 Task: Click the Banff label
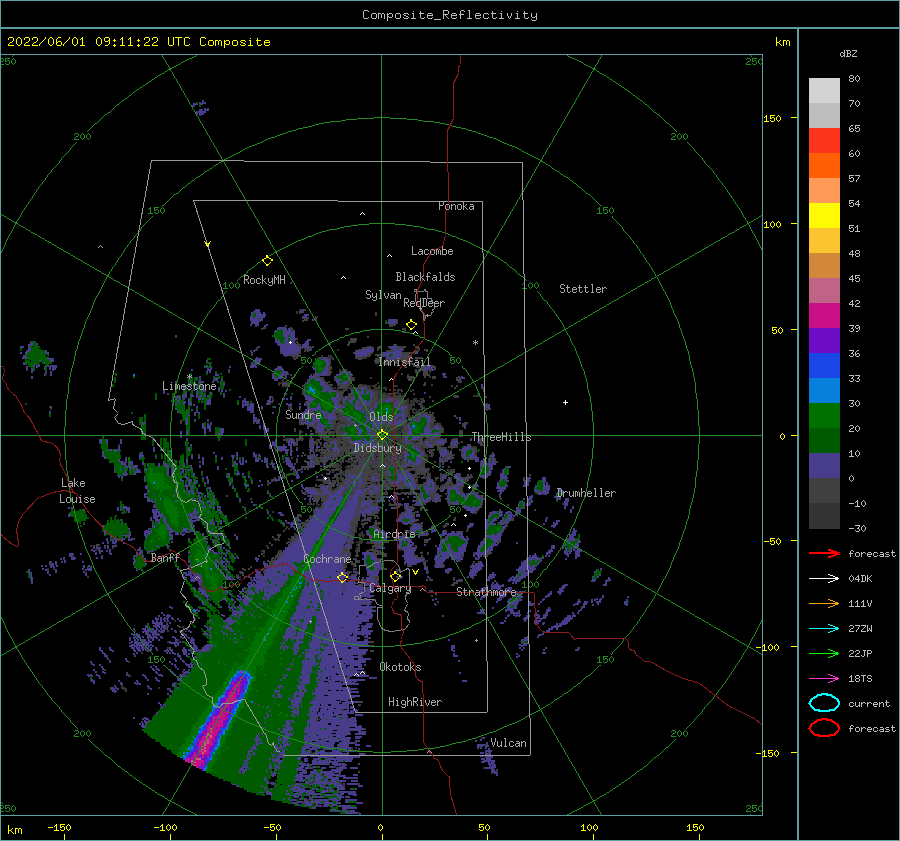click(165, 558)
